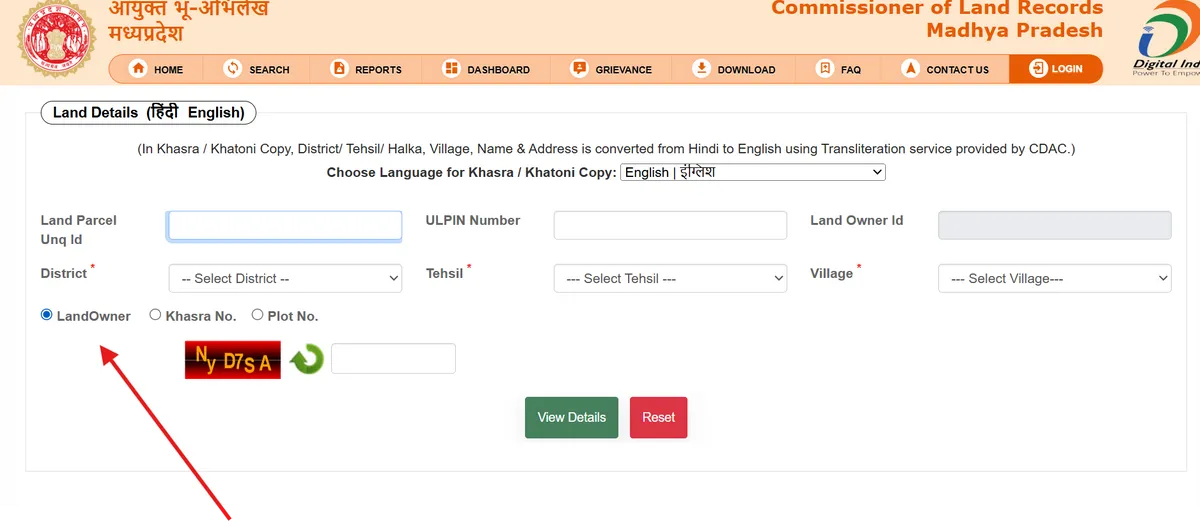Open the FAQ menu item
Viewport: 1200px width, 521px height.
(x=839, y=69)
